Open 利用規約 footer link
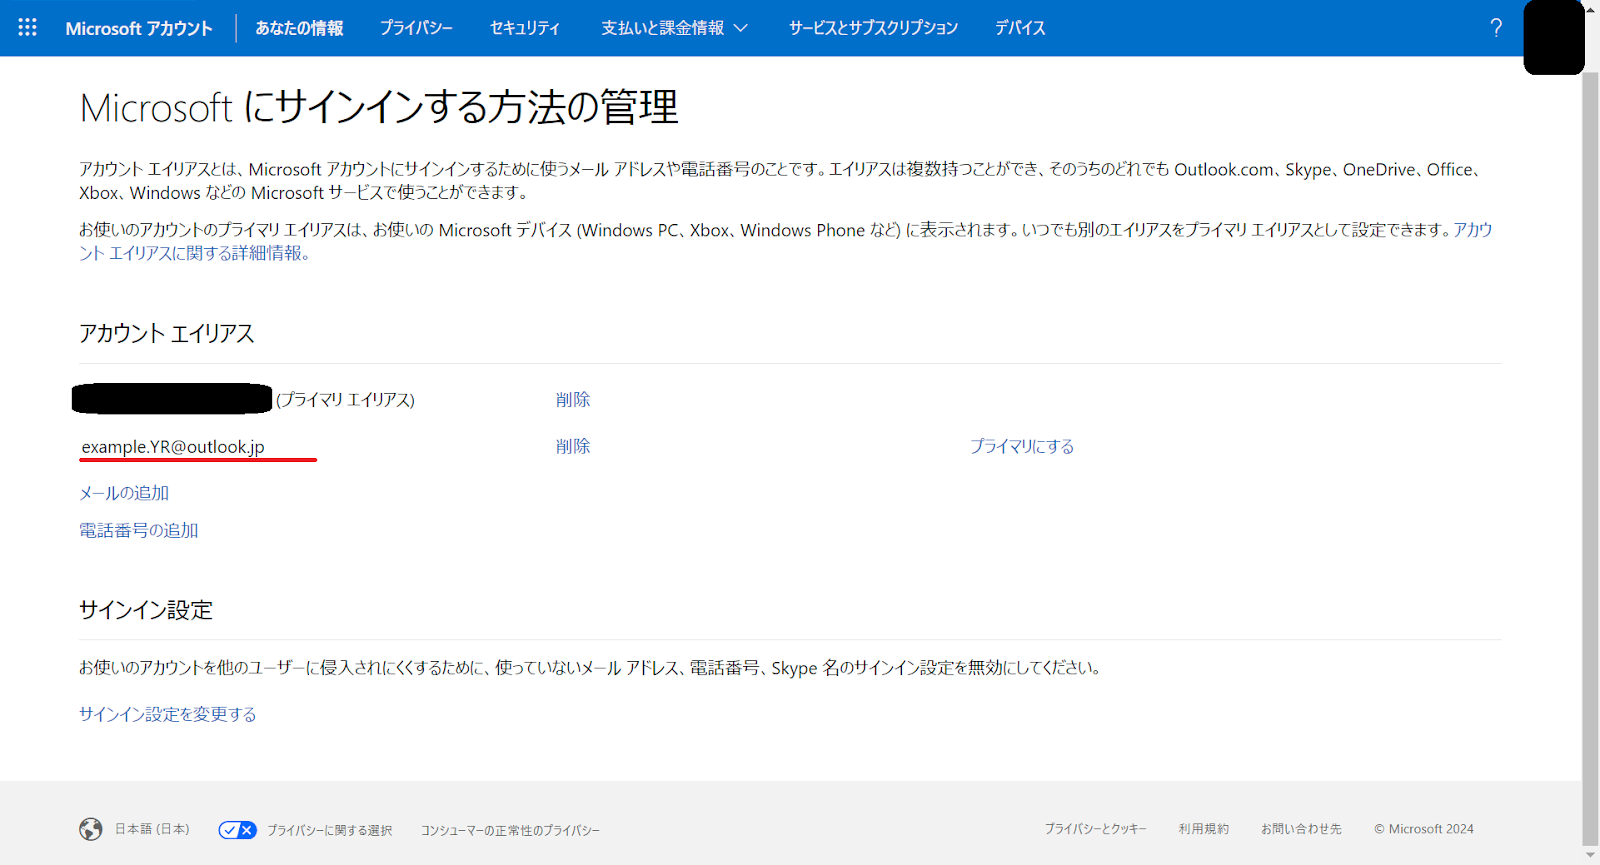This screenshot has width=1600, height=865. pyautogui.click(x=1203, y=829)
